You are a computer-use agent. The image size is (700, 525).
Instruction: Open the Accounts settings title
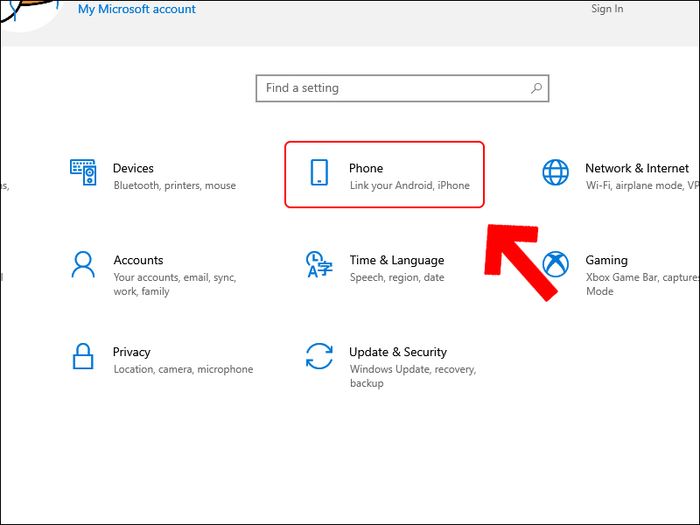138,260
